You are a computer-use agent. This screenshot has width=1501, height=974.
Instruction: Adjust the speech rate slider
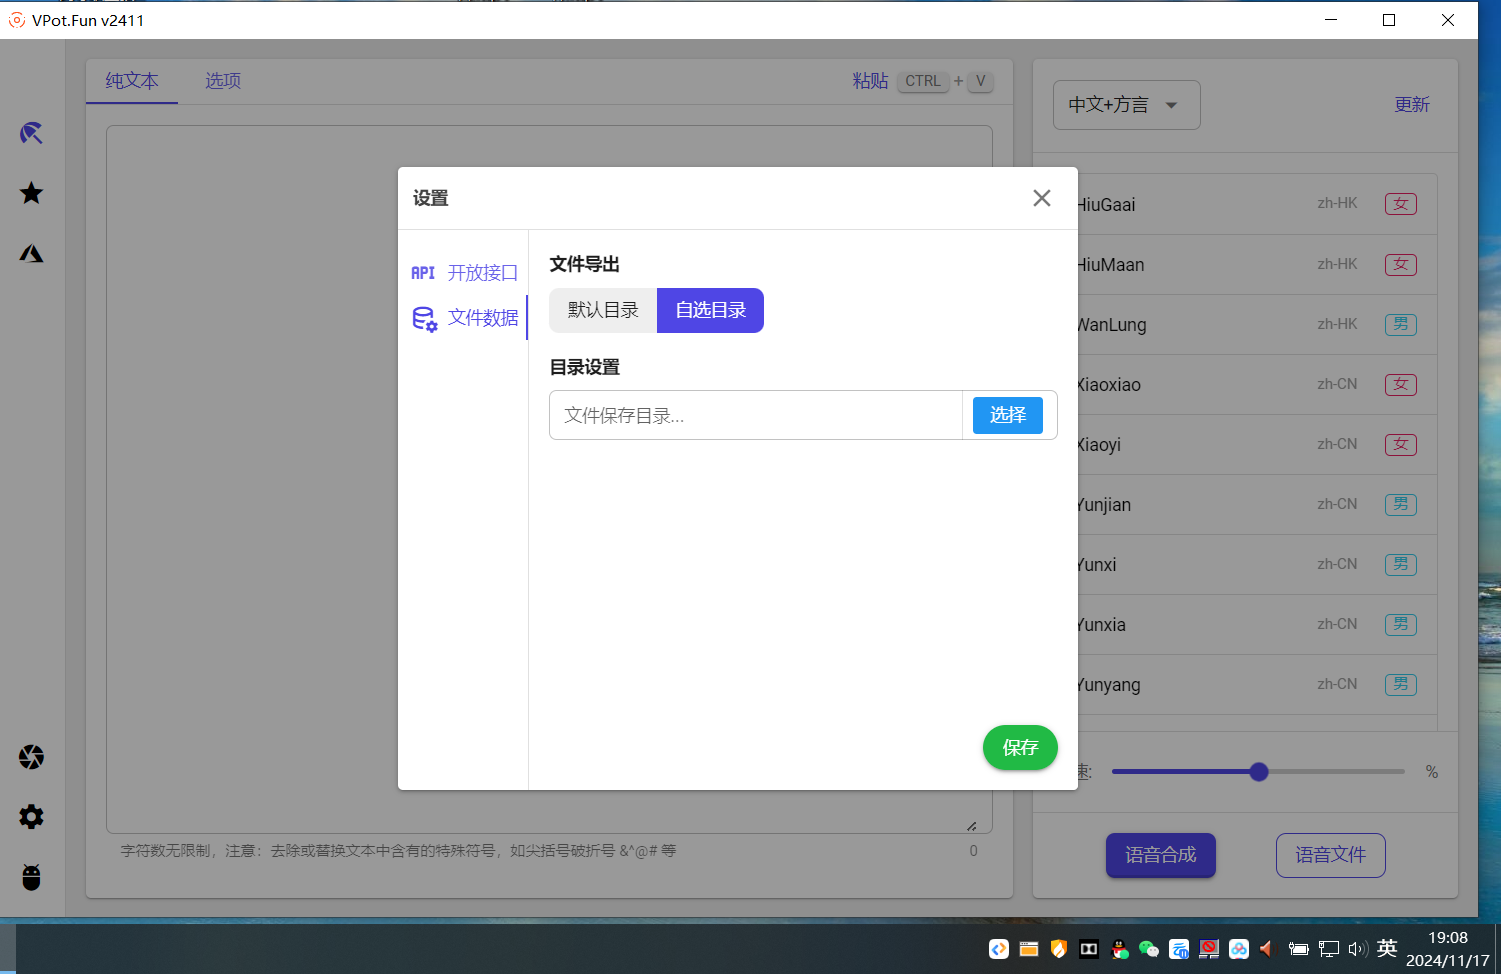coord(1258,771)
